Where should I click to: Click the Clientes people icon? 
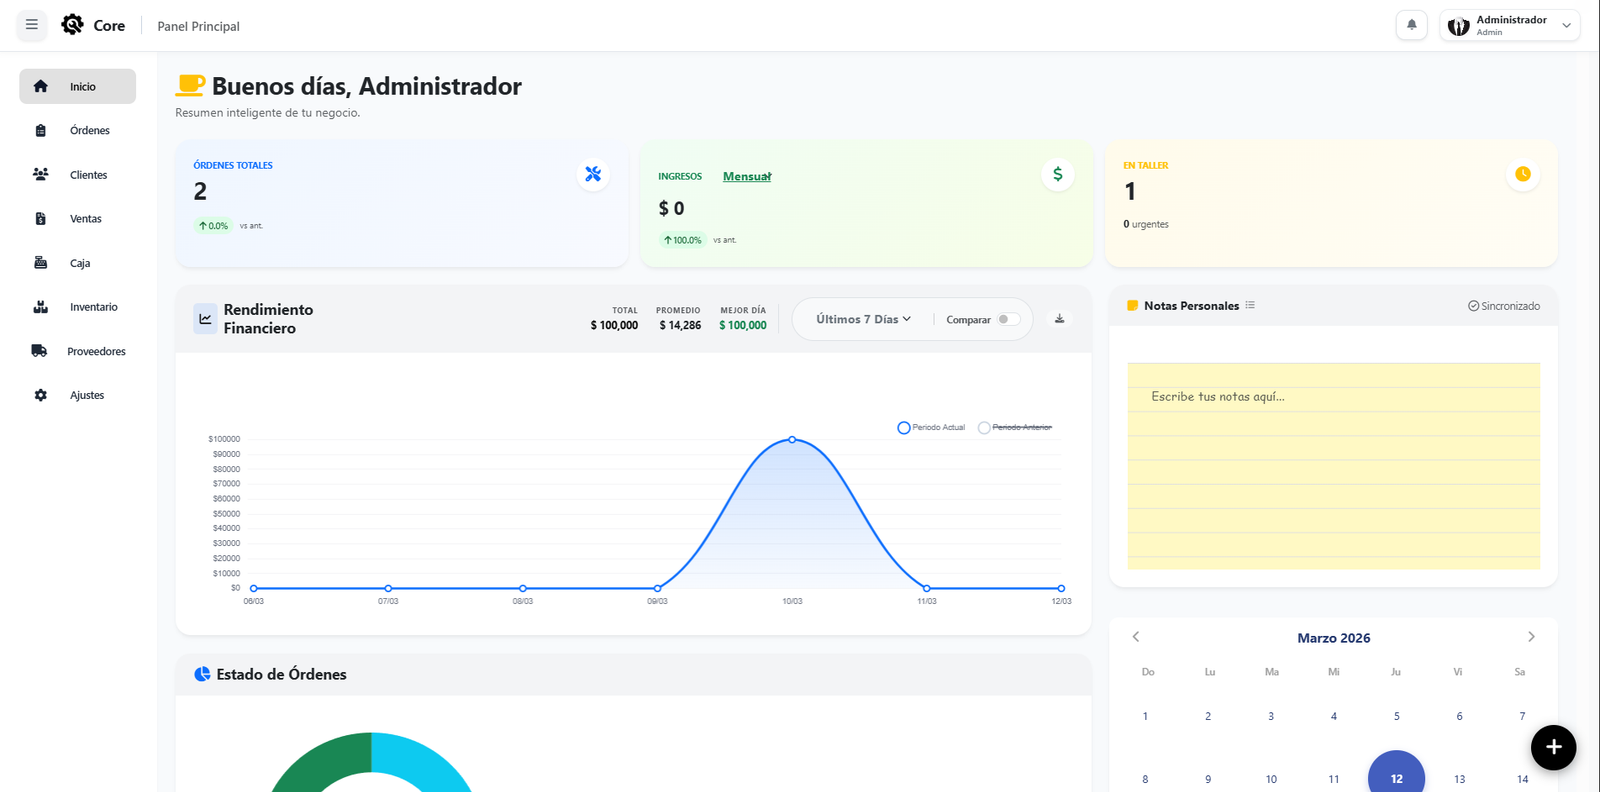coord(41,174)
